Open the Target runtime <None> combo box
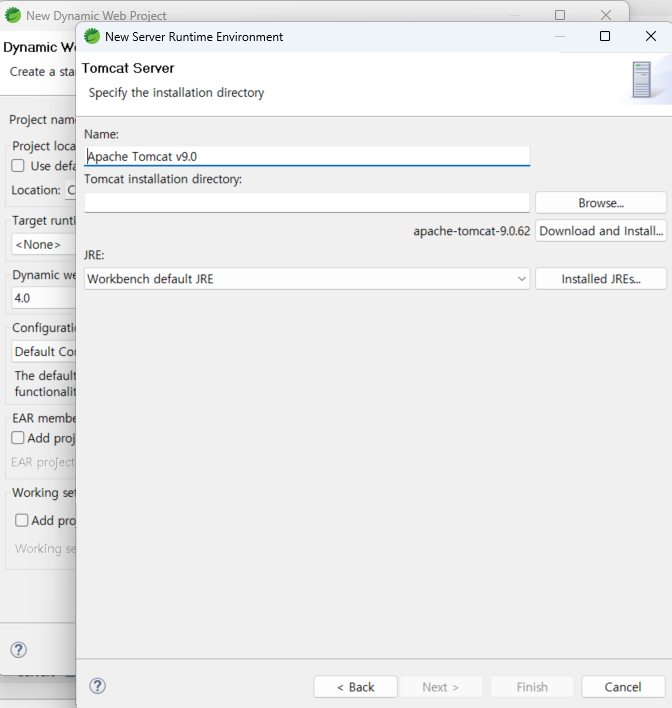Image resolution: width=672 pixels, height=708 pixels. pyautogui.click(x=43, y=244)
